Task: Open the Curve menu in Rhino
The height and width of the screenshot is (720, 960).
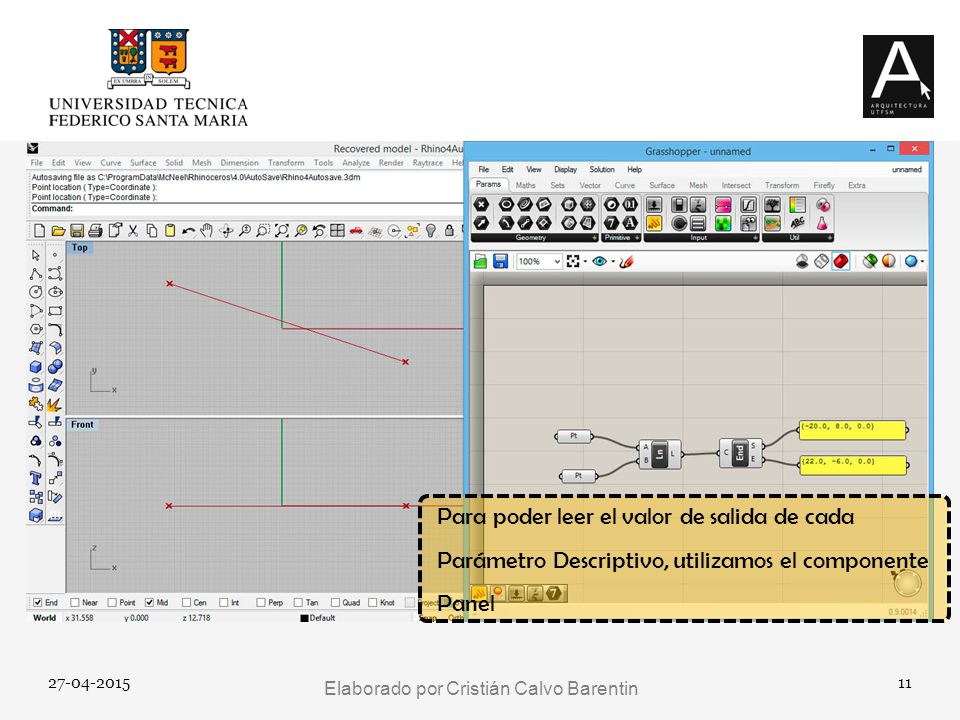Action: (111, 163)
